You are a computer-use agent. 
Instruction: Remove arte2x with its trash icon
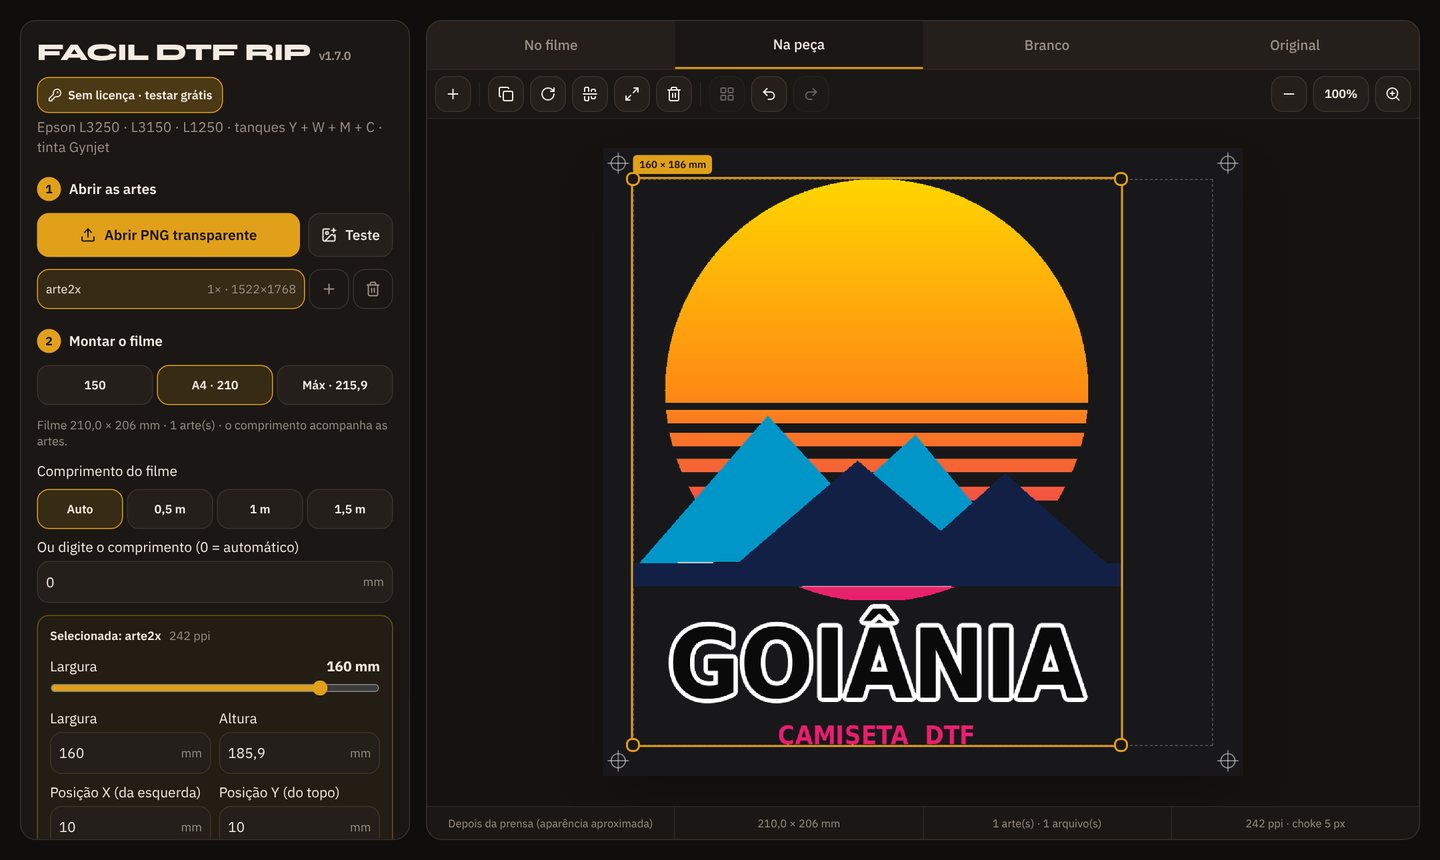[x=373, y=289]
